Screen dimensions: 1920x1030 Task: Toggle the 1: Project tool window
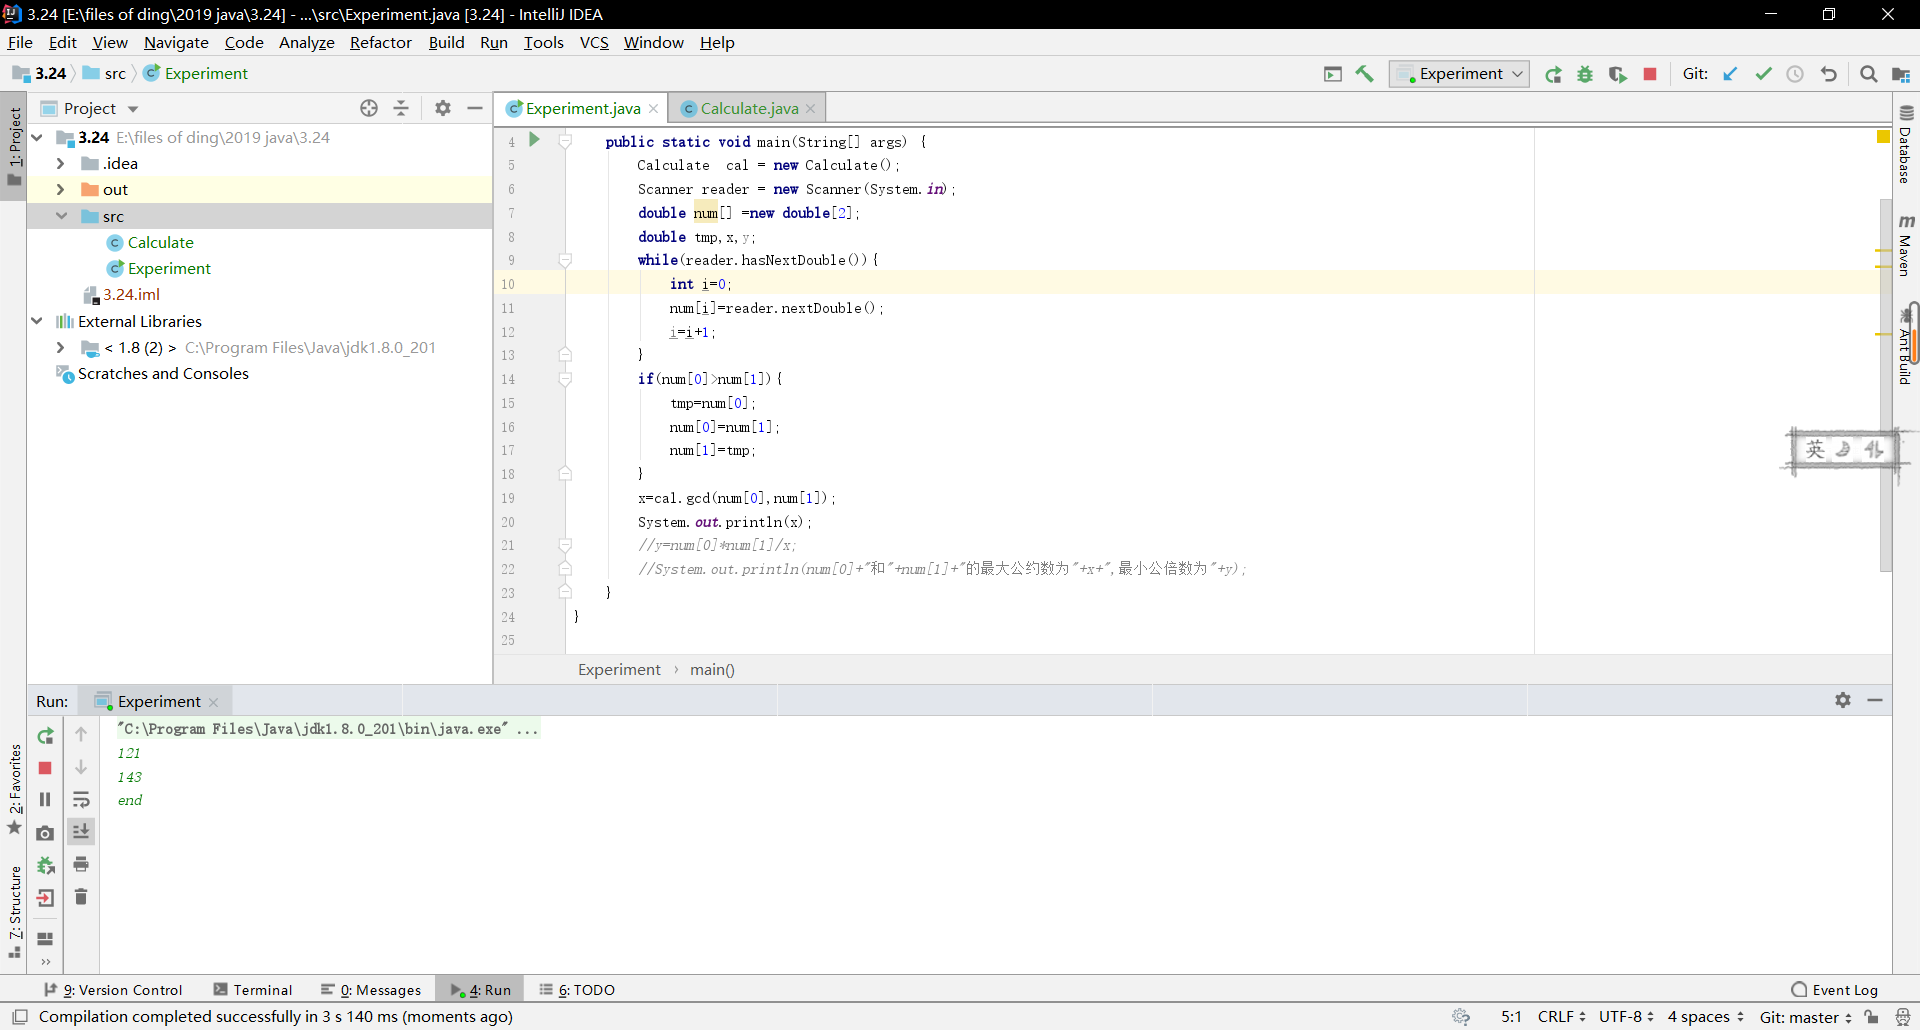14,146
